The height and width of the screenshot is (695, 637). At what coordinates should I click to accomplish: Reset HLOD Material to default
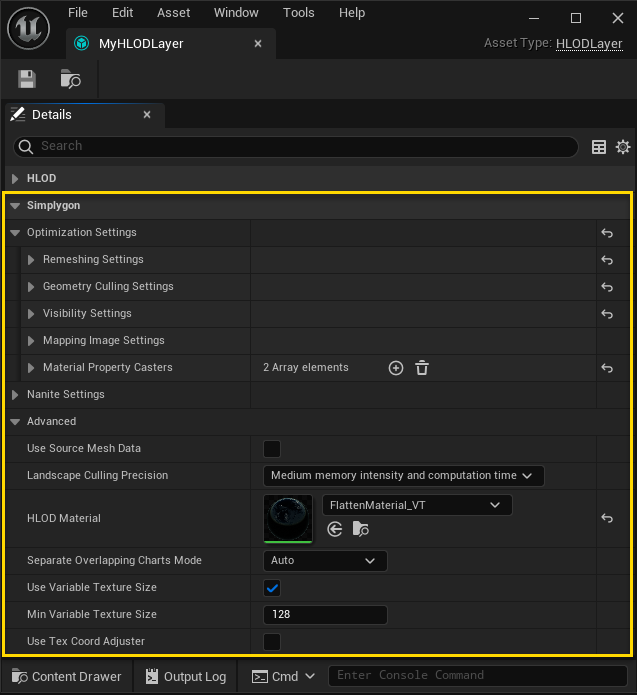(x=607, y=518)
